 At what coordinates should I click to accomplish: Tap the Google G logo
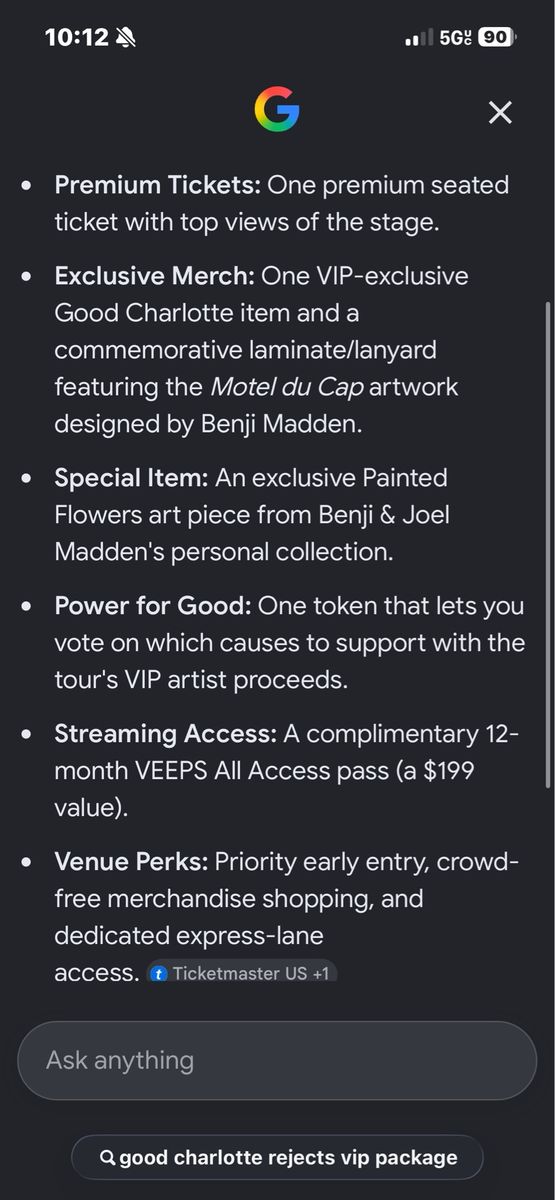point(277,110)
